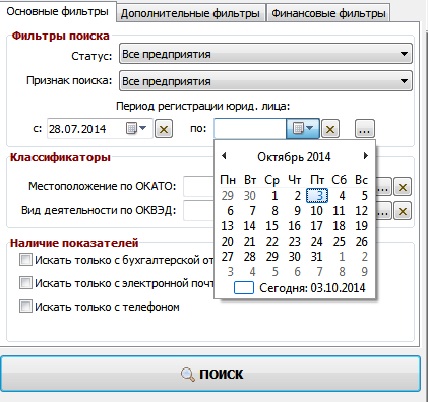Click the today marker box beside Сегодня
The width and height of the screenshot is (428, 402).
tap(244, 288)
